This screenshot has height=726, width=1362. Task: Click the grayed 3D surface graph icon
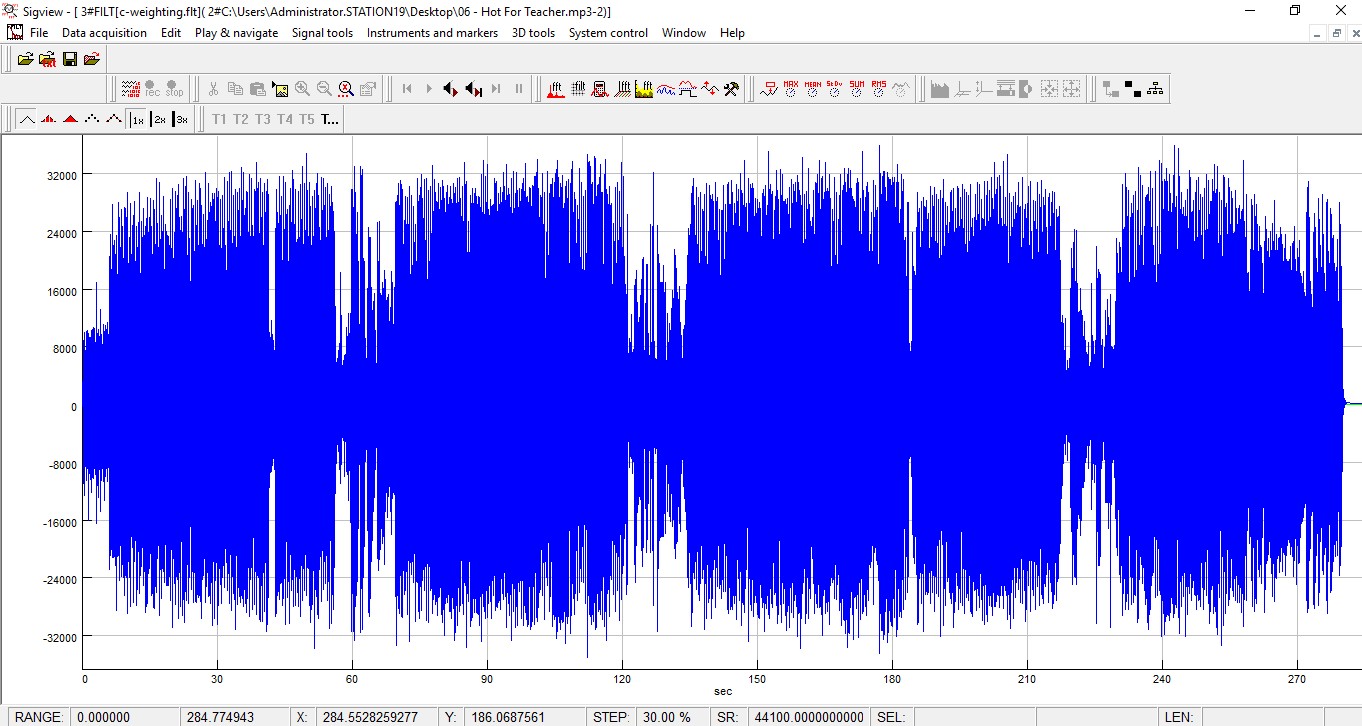click(x=939, y=89)
